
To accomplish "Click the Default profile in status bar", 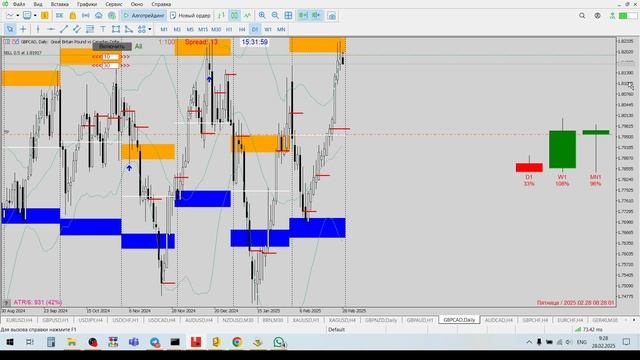I will [x=337, y=329].
